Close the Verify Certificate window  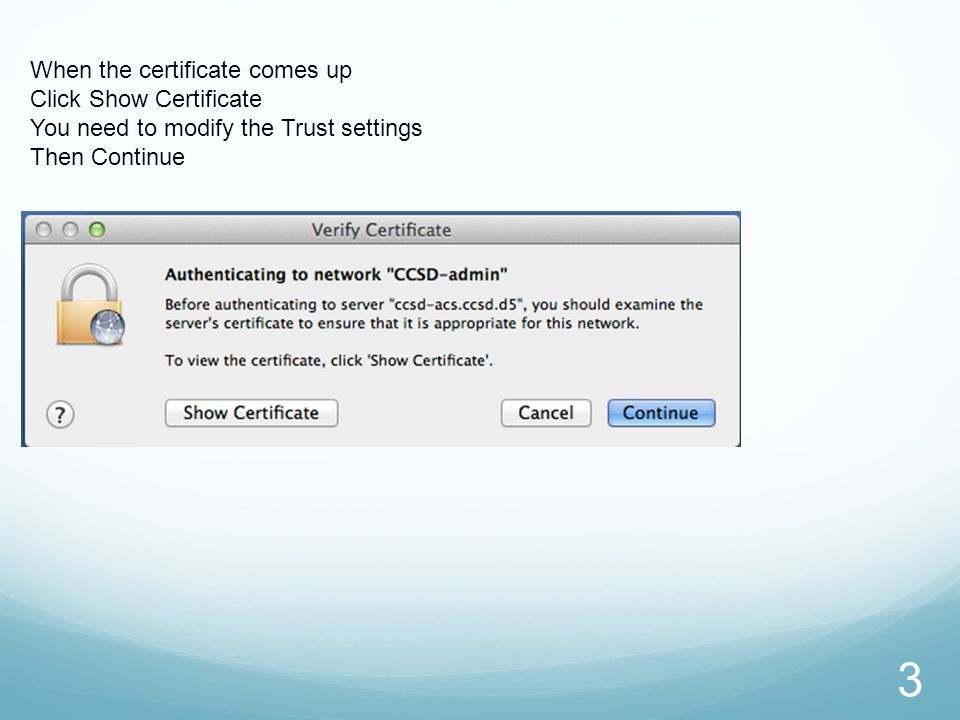[43, 230]
